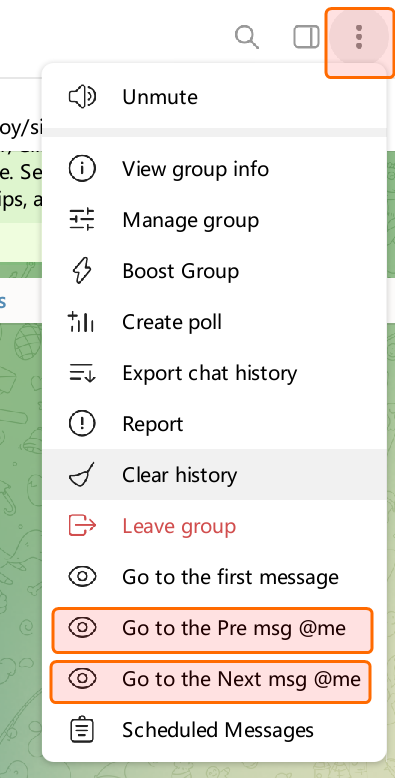The height and width of the screenshot is (778, 395).
Task: Select Boost Group entry
Action: (214, 271)
